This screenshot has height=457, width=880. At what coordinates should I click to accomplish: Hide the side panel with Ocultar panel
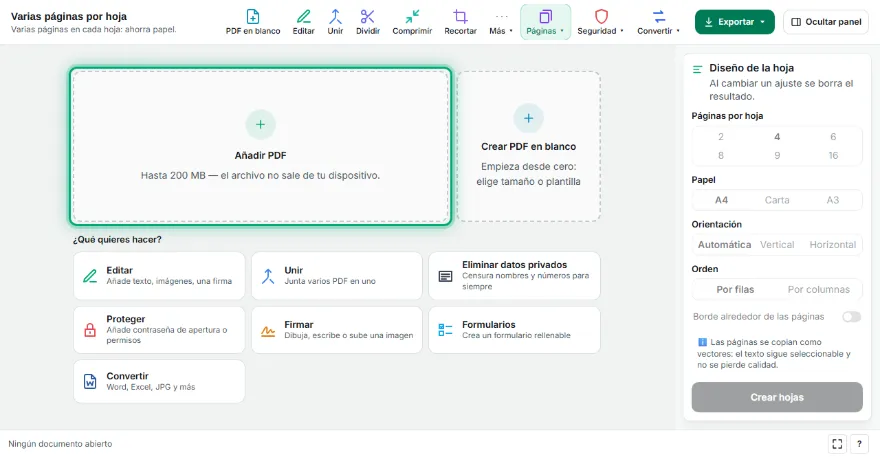coord(826,22)
